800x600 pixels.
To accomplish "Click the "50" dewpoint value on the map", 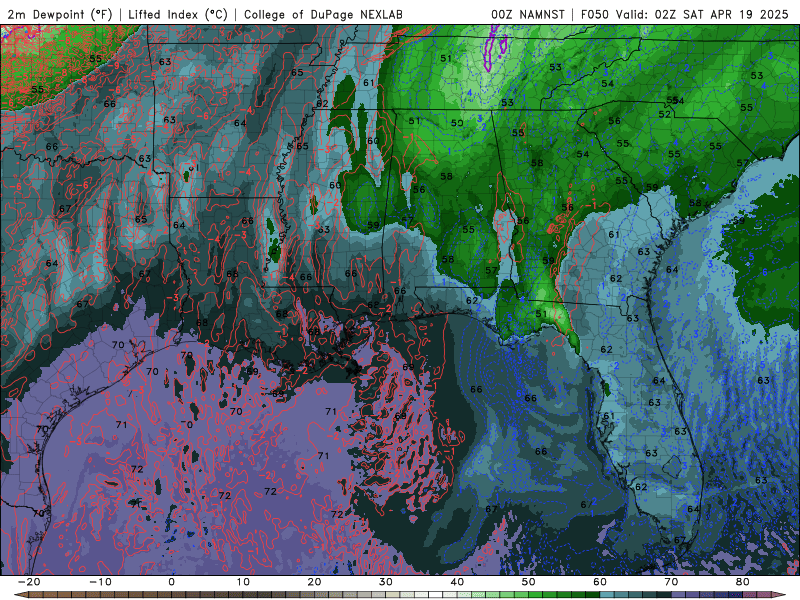I will [x=457, y=123].
